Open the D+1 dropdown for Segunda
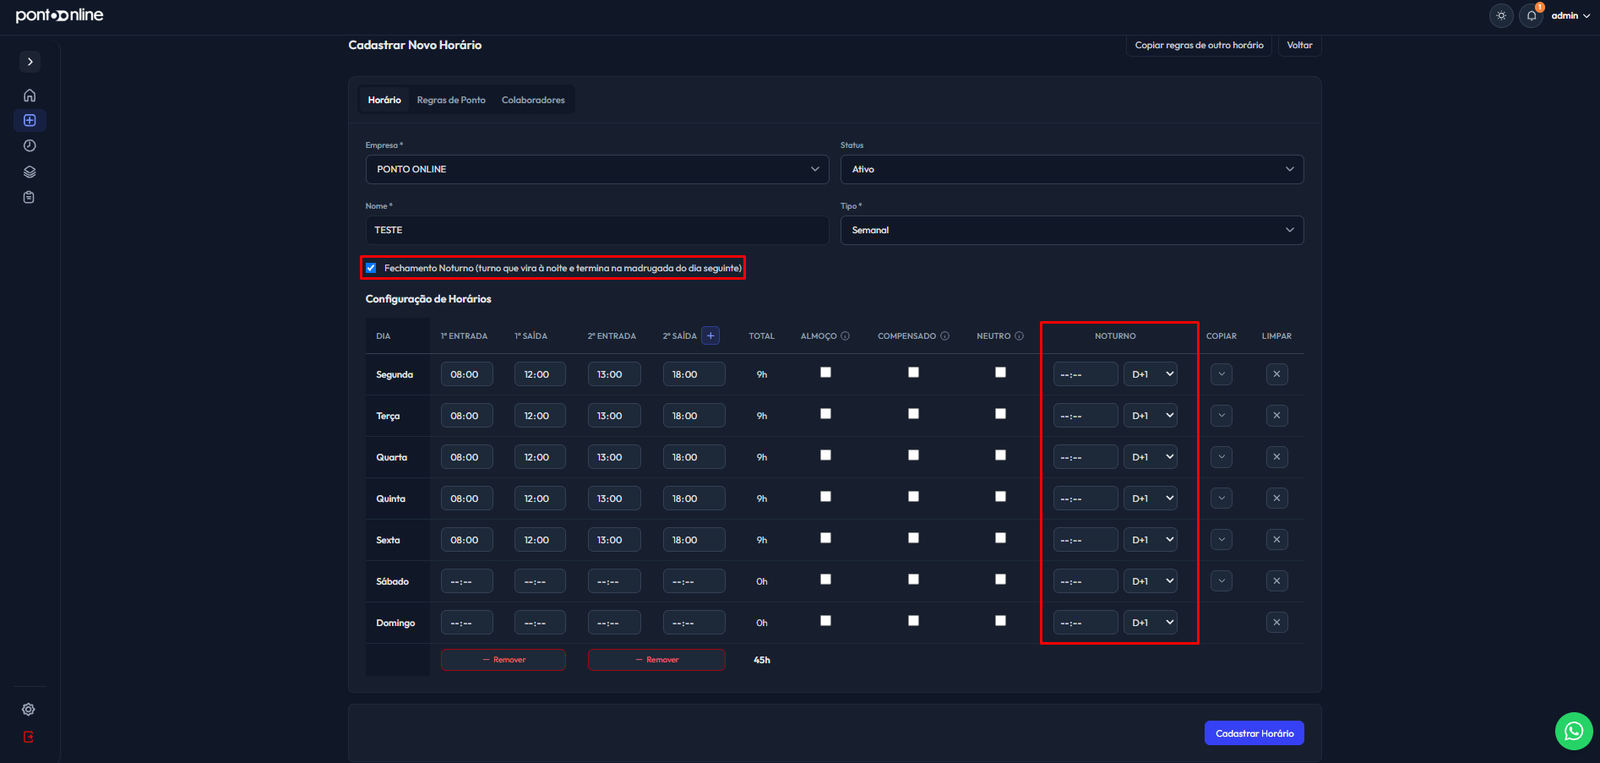This screenshot has height=763, width=1600. pos(1151,374)
